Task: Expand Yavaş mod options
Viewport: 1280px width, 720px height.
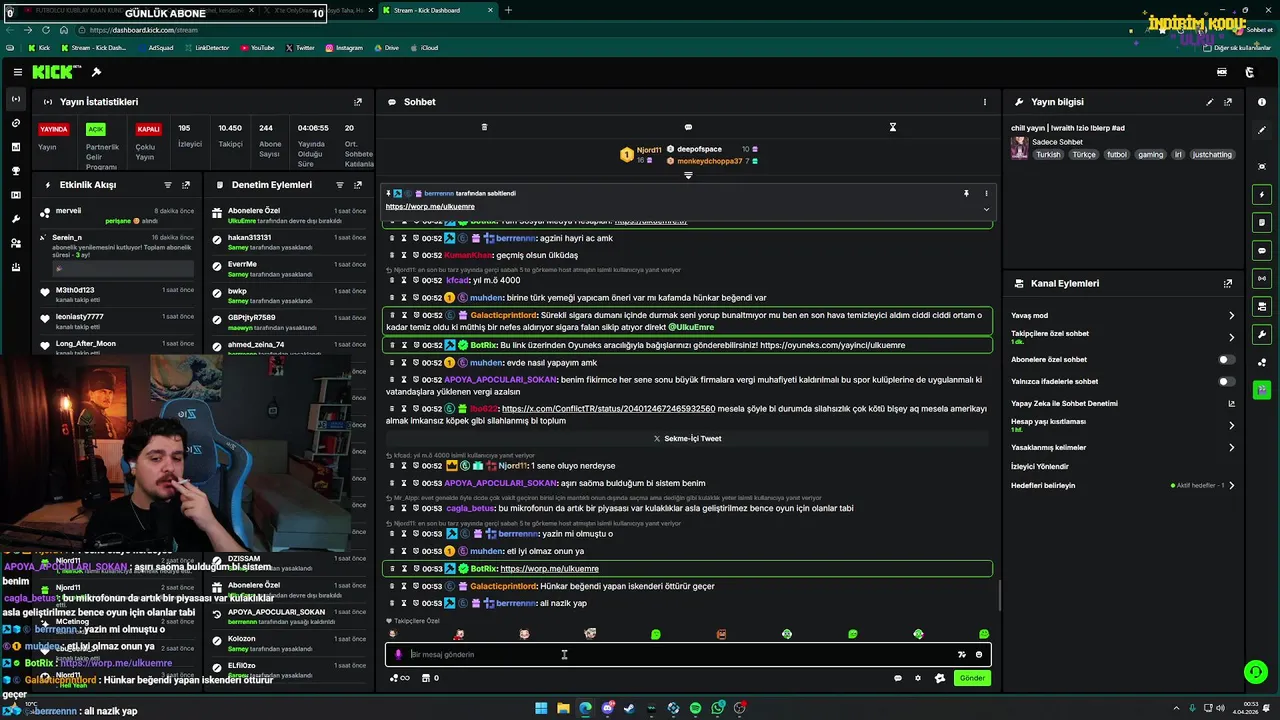Action: tap(1231, 316)
